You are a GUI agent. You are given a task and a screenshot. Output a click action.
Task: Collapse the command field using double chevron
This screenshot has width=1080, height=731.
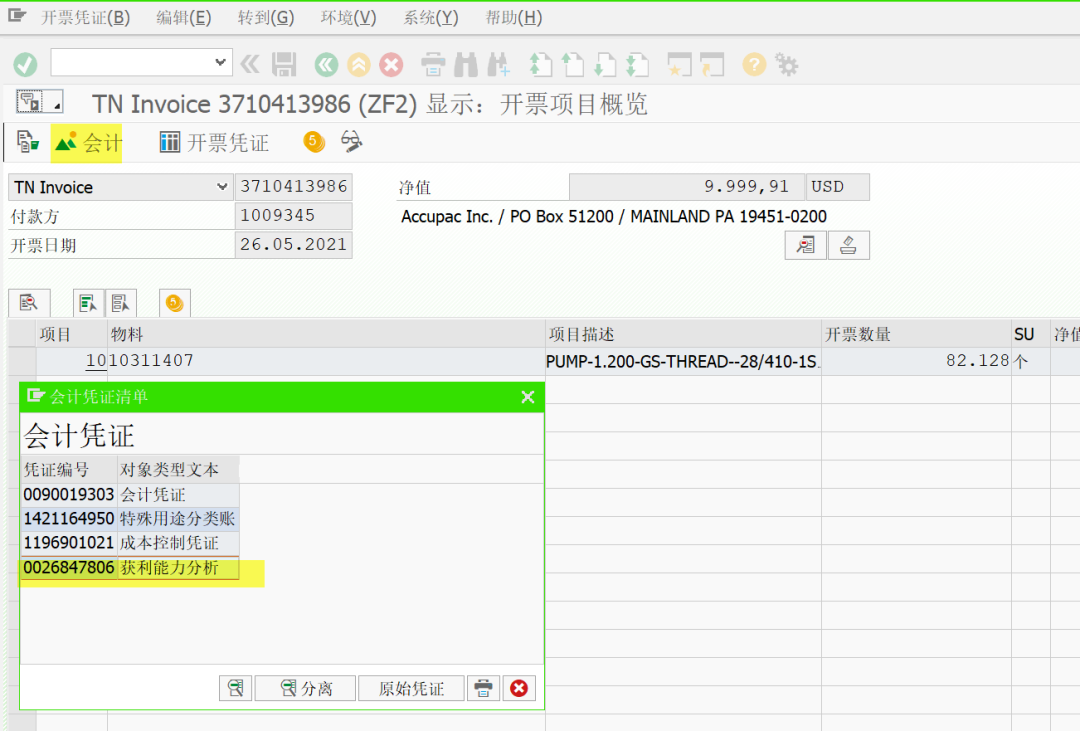pyautogui.click(x=250, y=65)
